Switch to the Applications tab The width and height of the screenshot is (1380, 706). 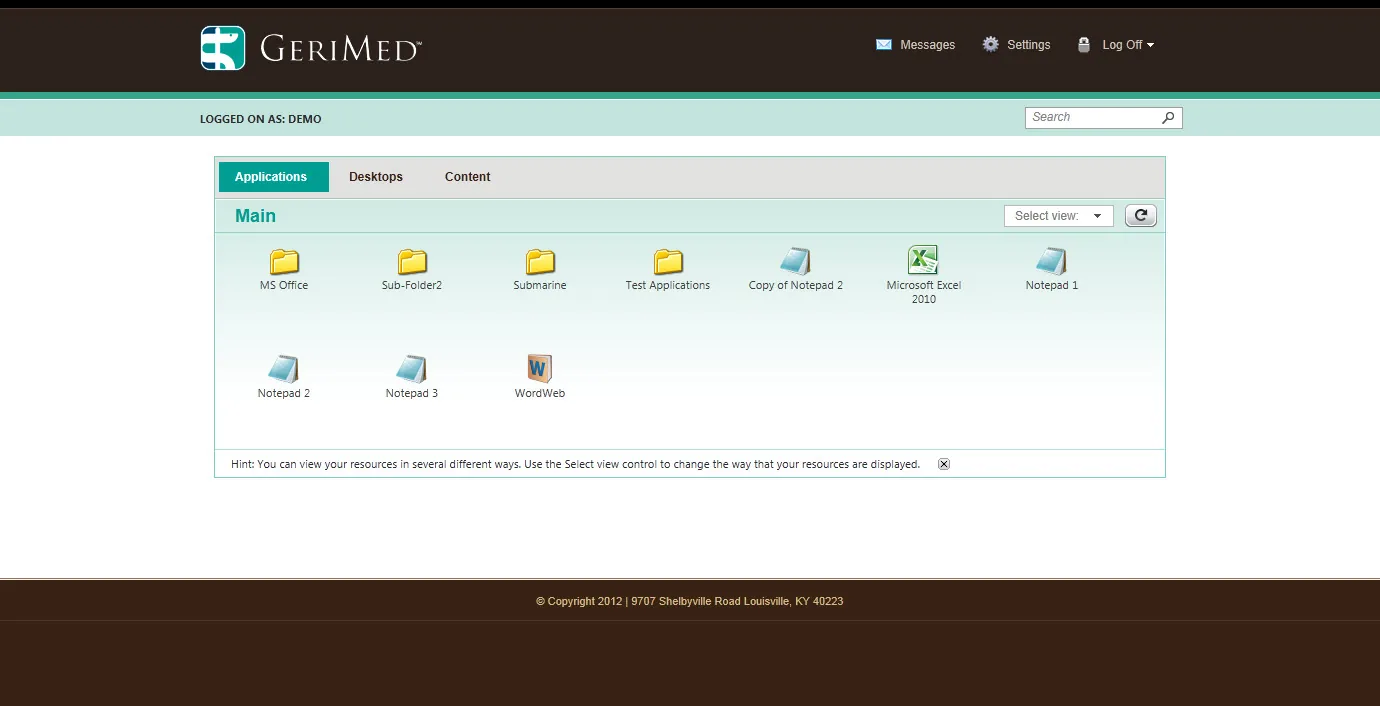coord(273,177)
